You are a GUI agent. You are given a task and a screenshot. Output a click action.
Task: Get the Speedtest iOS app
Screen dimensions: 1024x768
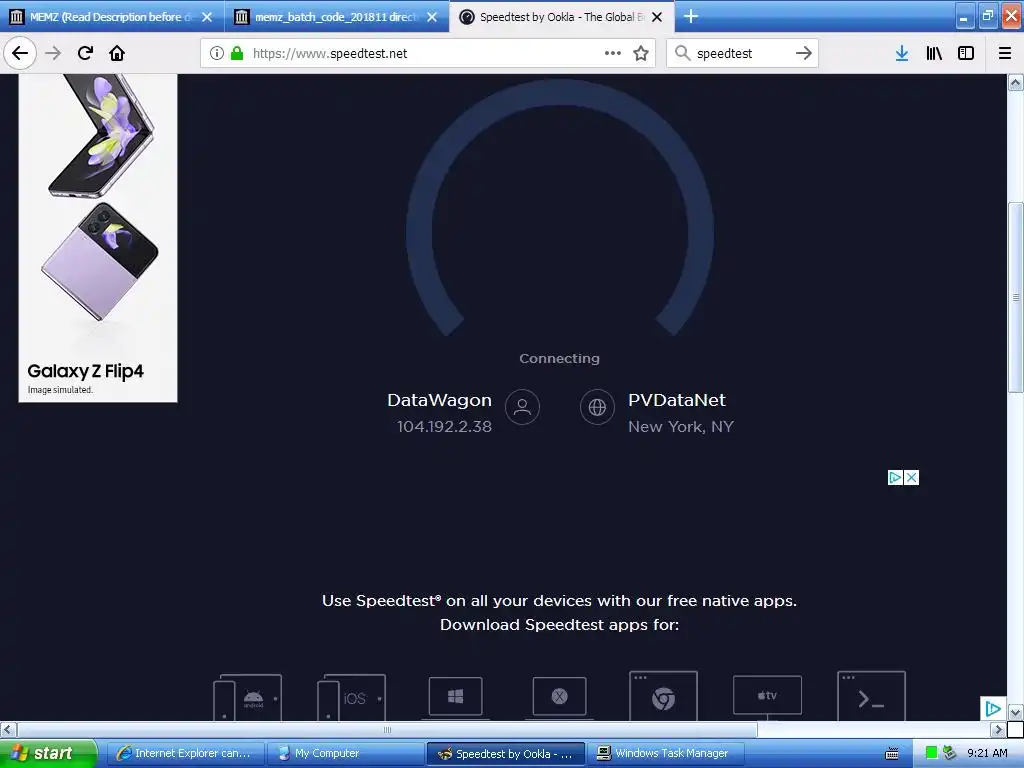pos(351,697)
